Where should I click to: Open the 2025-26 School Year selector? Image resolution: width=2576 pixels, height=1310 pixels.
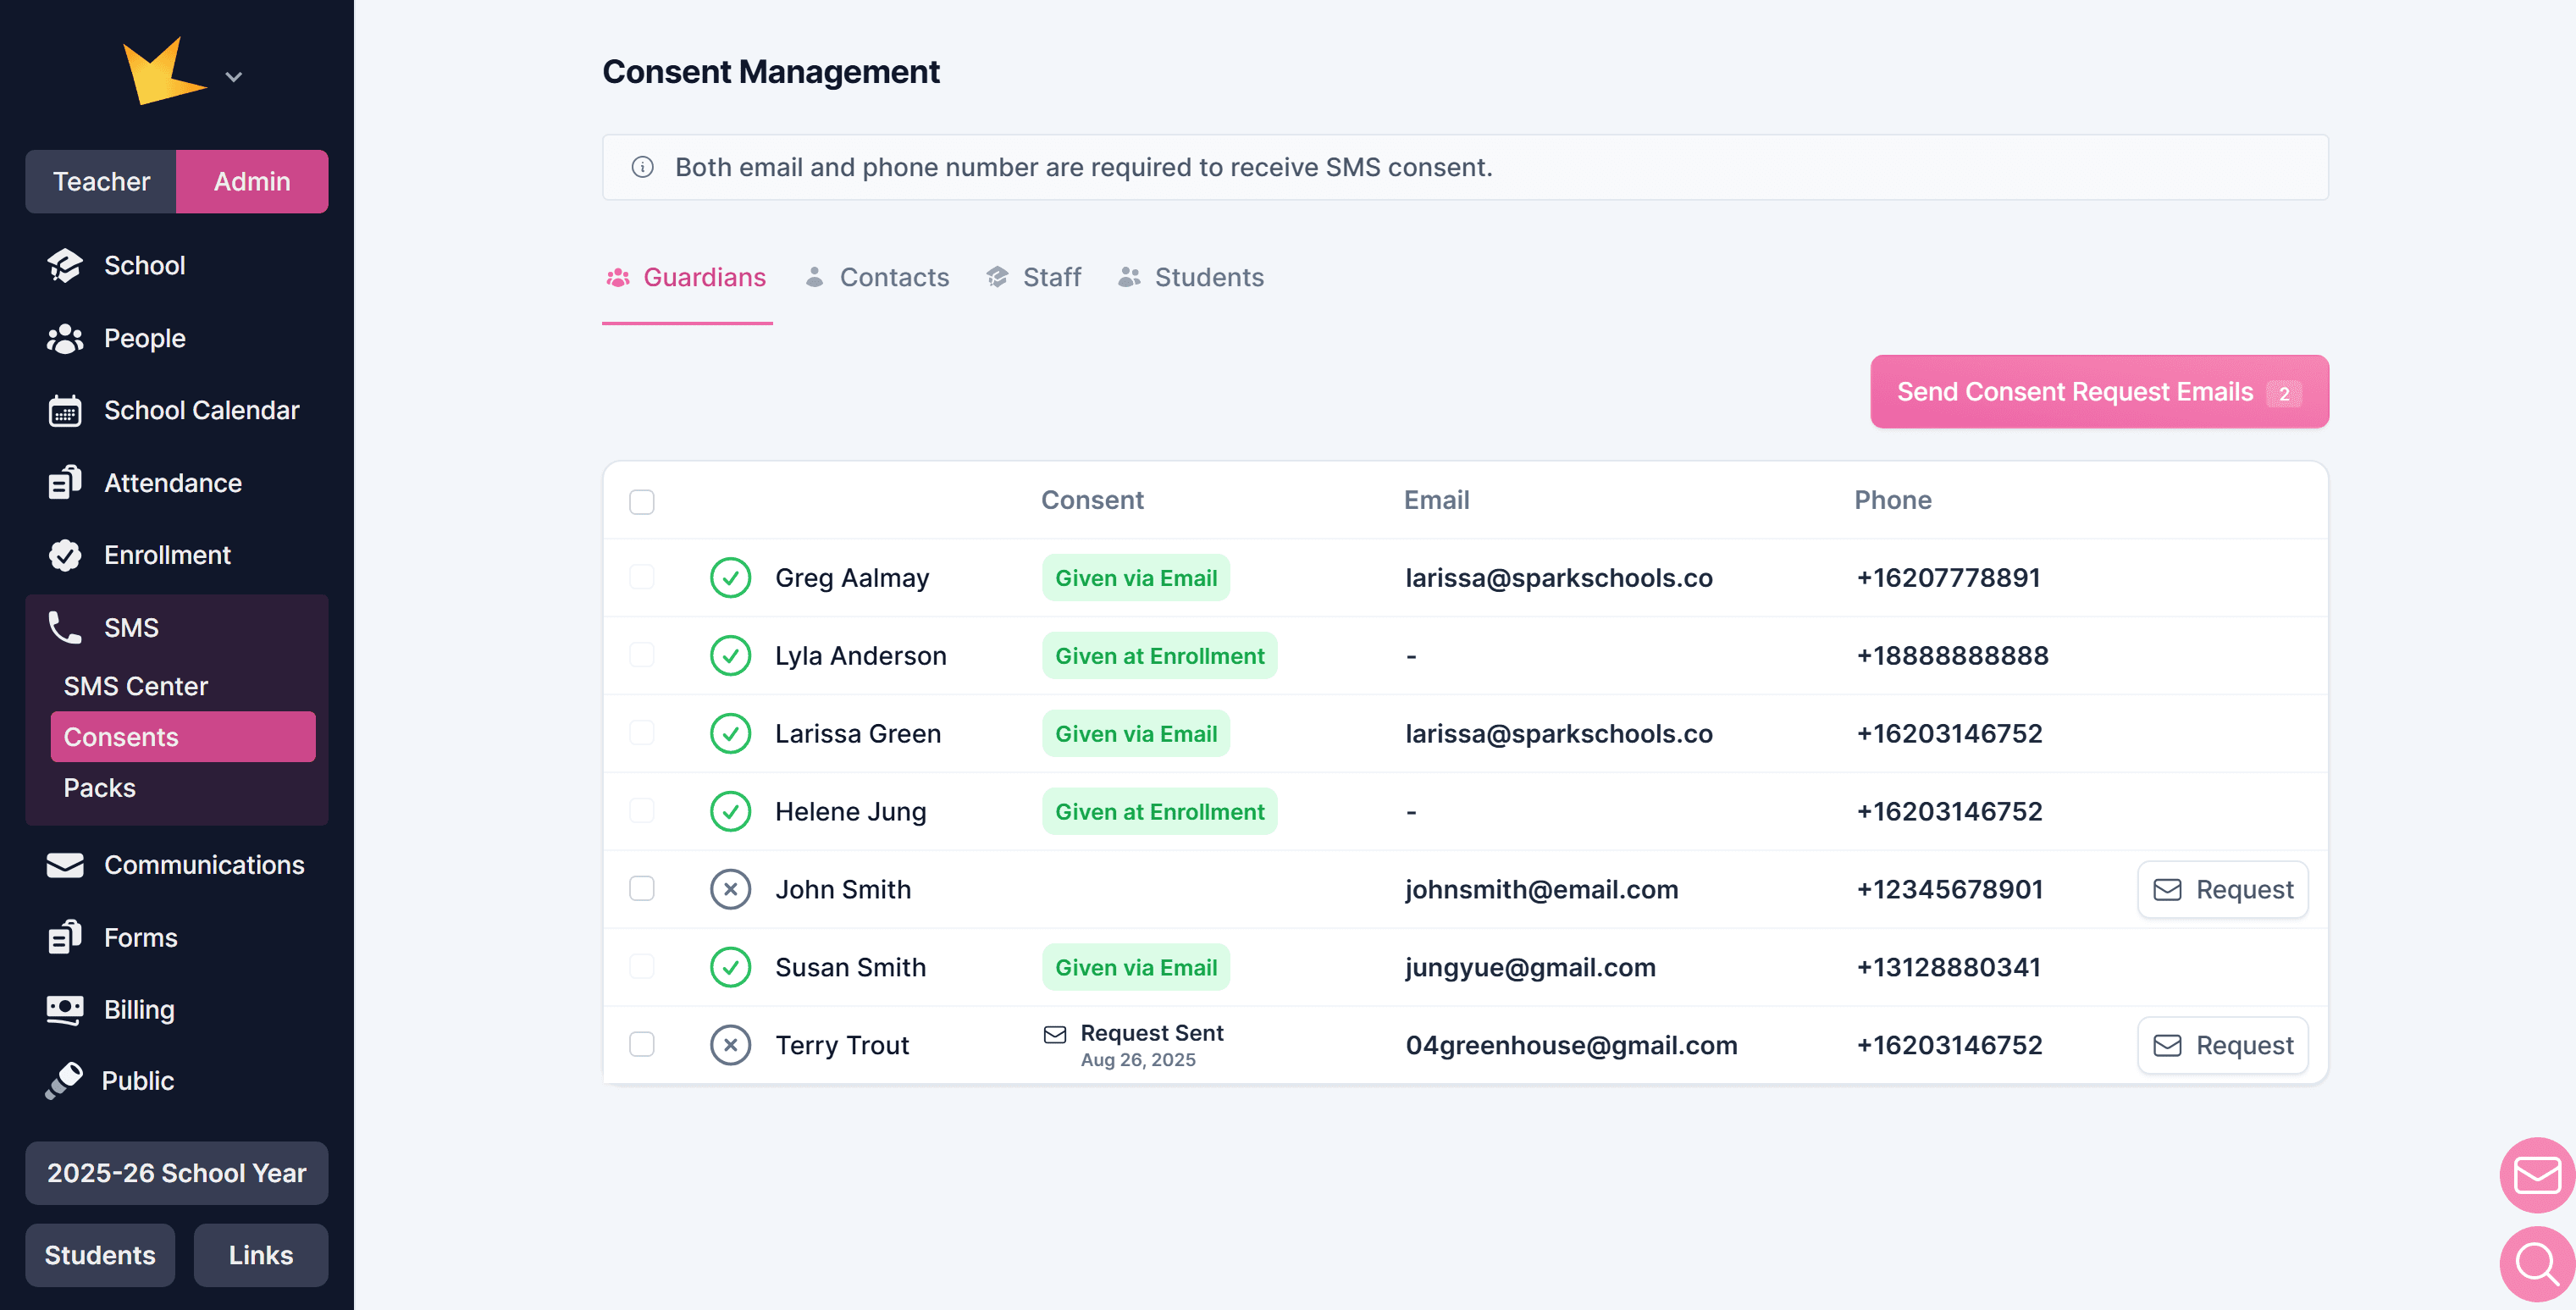pos(177,1172)
